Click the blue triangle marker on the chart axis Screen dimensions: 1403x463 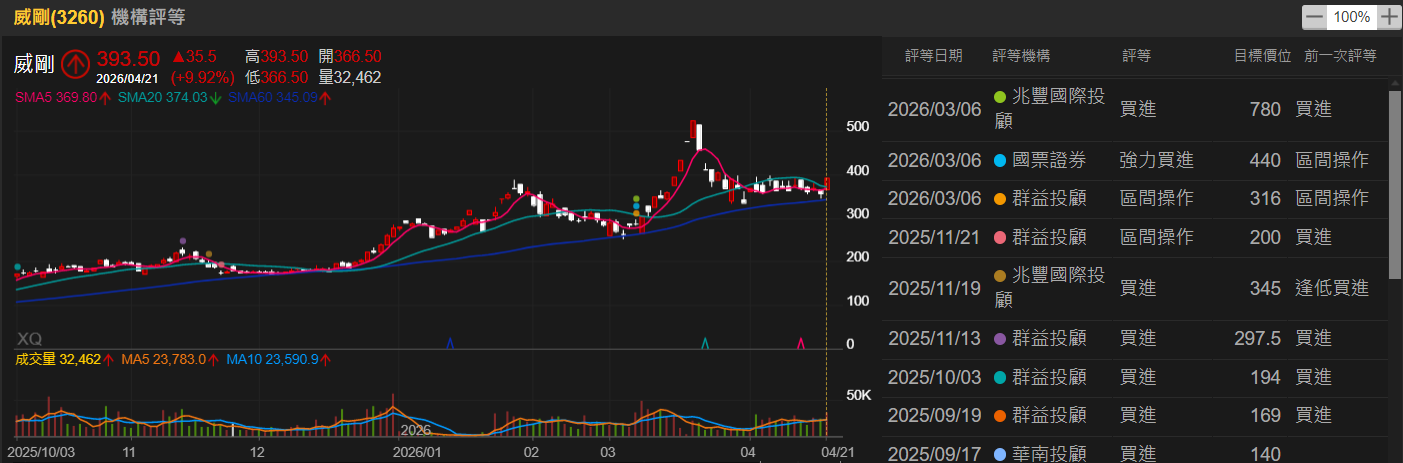450,344
